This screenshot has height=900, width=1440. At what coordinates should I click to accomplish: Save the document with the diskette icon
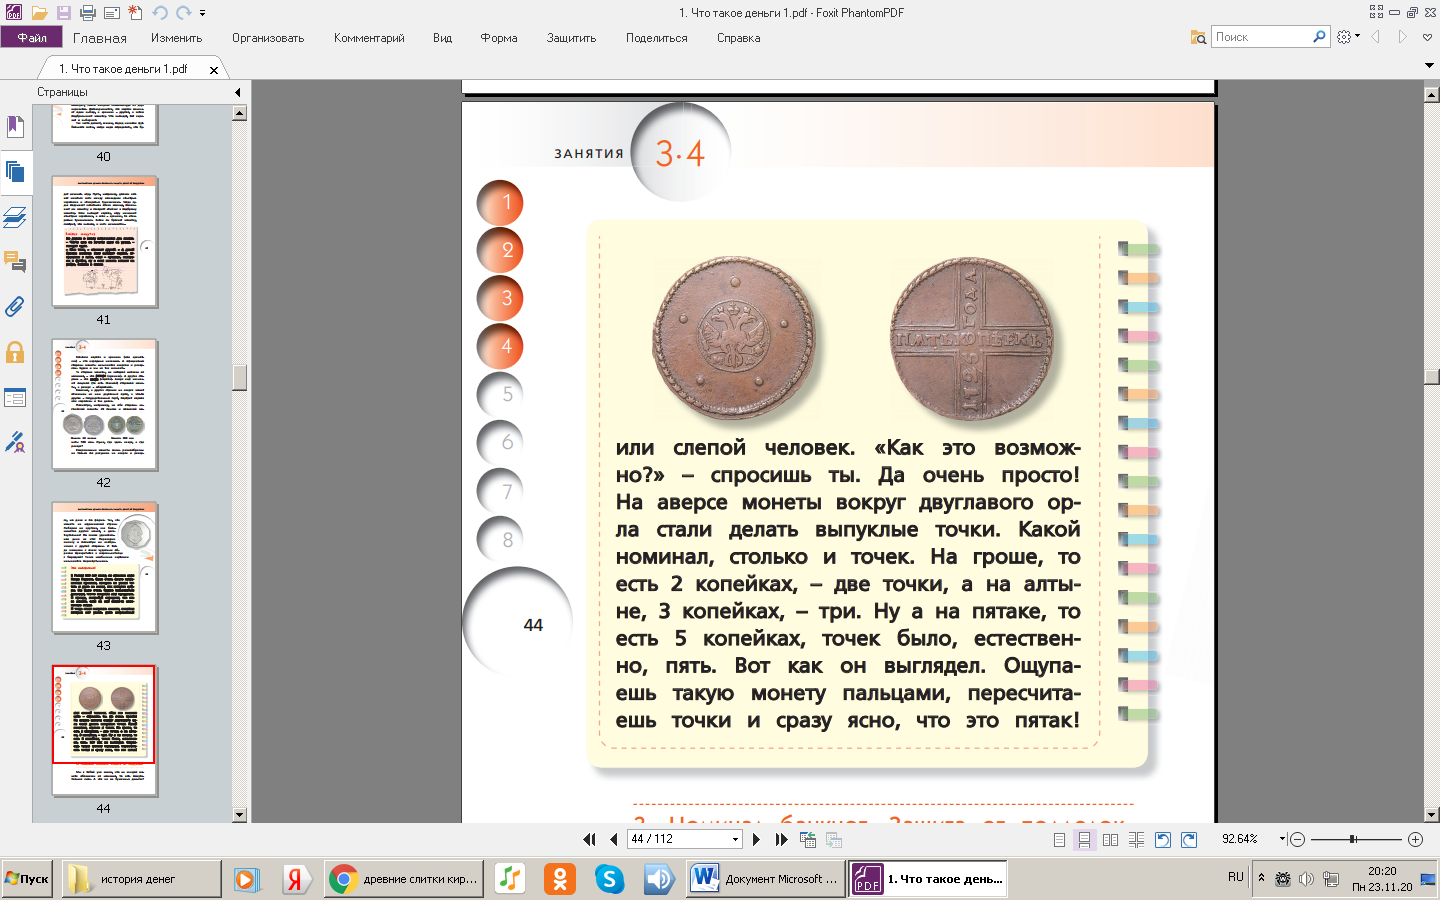63,13
